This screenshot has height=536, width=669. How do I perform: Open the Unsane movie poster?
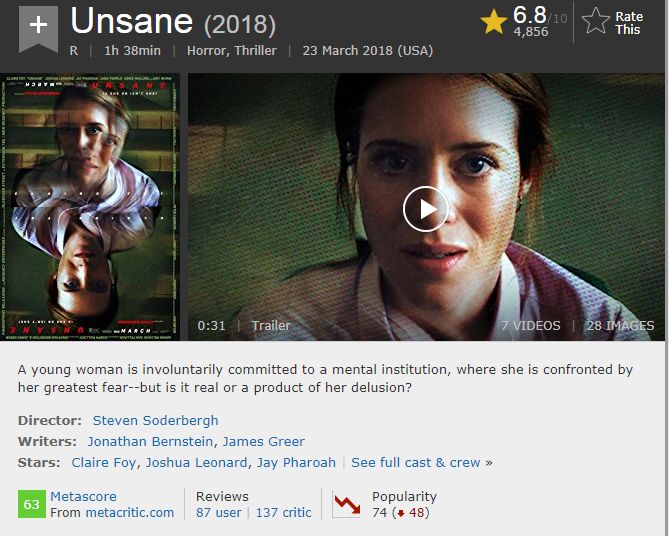tap(90, 207)
